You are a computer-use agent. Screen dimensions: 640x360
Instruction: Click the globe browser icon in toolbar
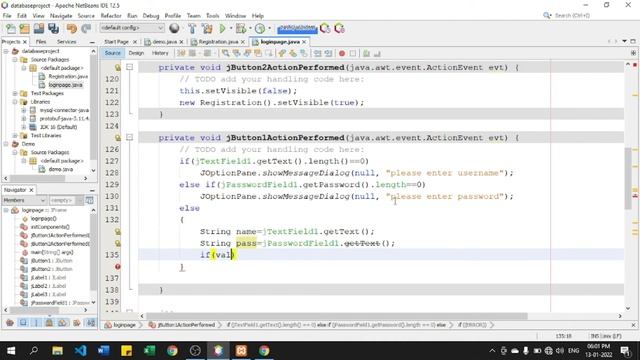pos(174,28)
